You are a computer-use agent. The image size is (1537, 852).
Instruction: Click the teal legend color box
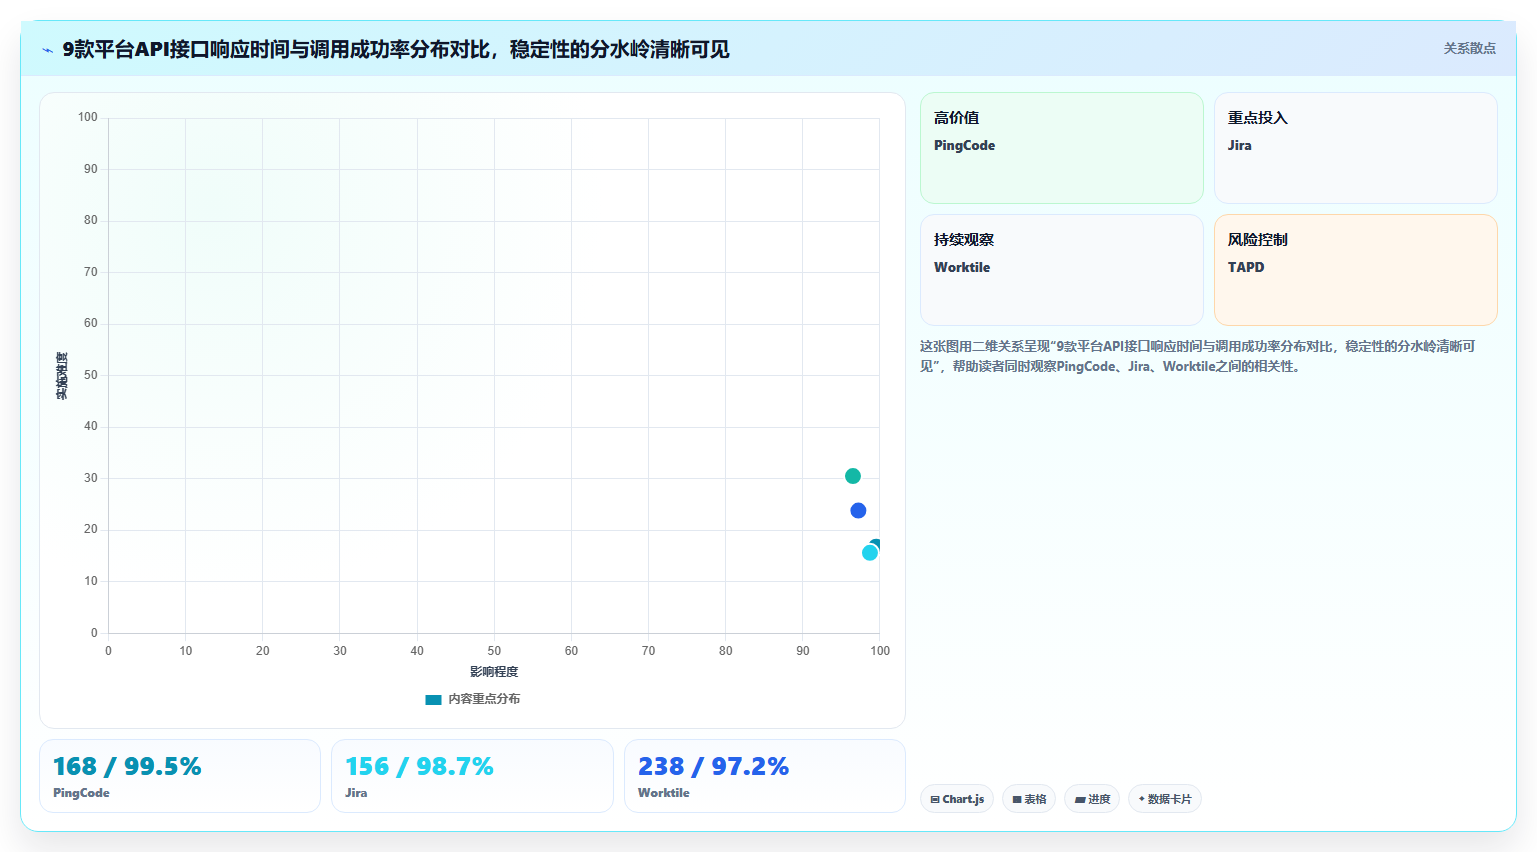pos(433,700)
